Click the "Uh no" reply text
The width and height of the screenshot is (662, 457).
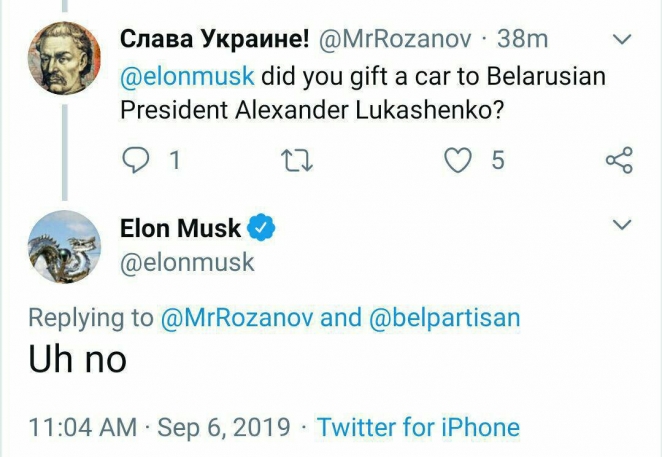click(79, 359)
